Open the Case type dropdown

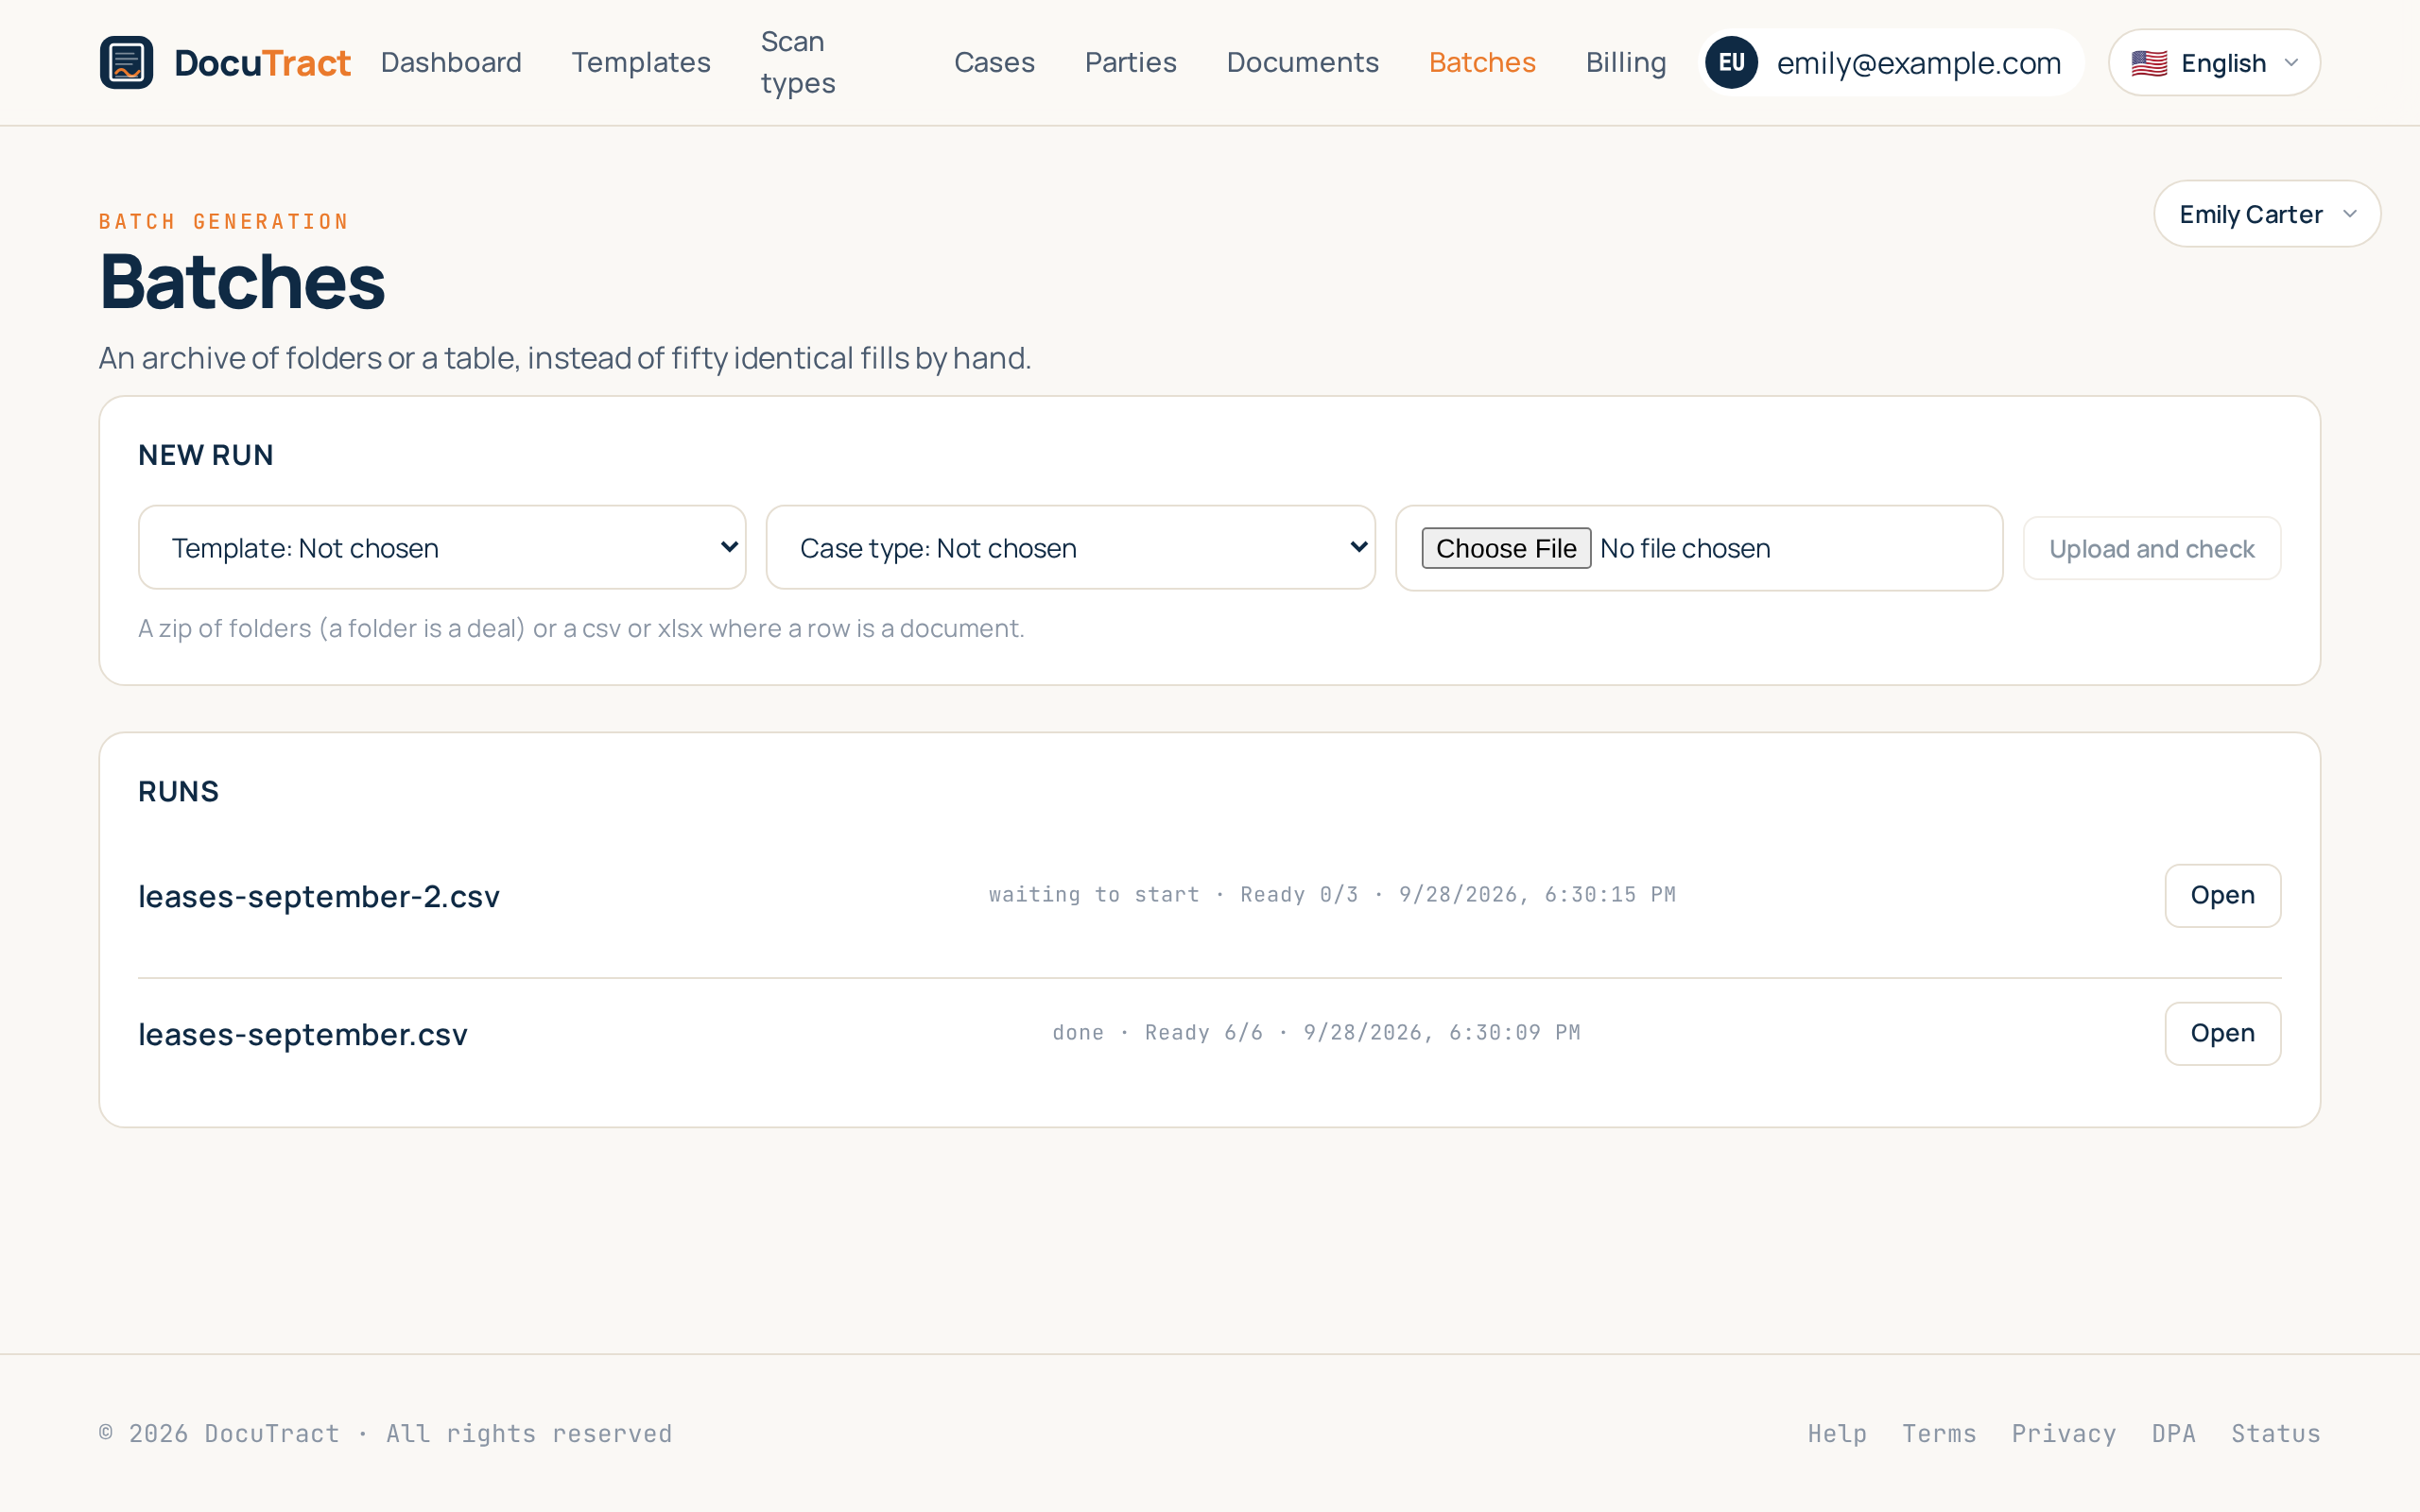tap(1070, 547)
